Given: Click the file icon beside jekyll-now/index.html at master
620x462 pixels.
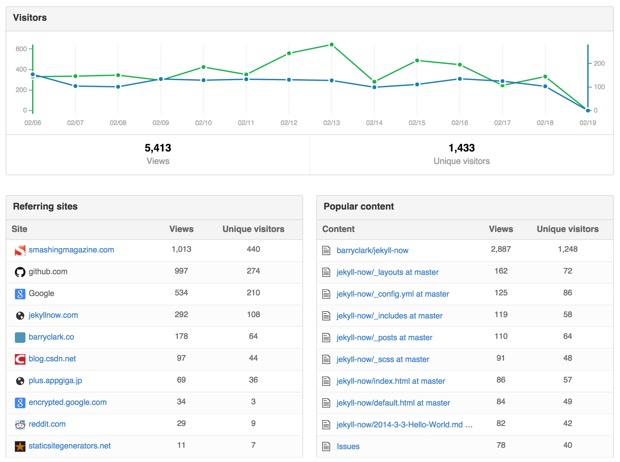Looking at the screenshot, I should click(x=326, y=381).
